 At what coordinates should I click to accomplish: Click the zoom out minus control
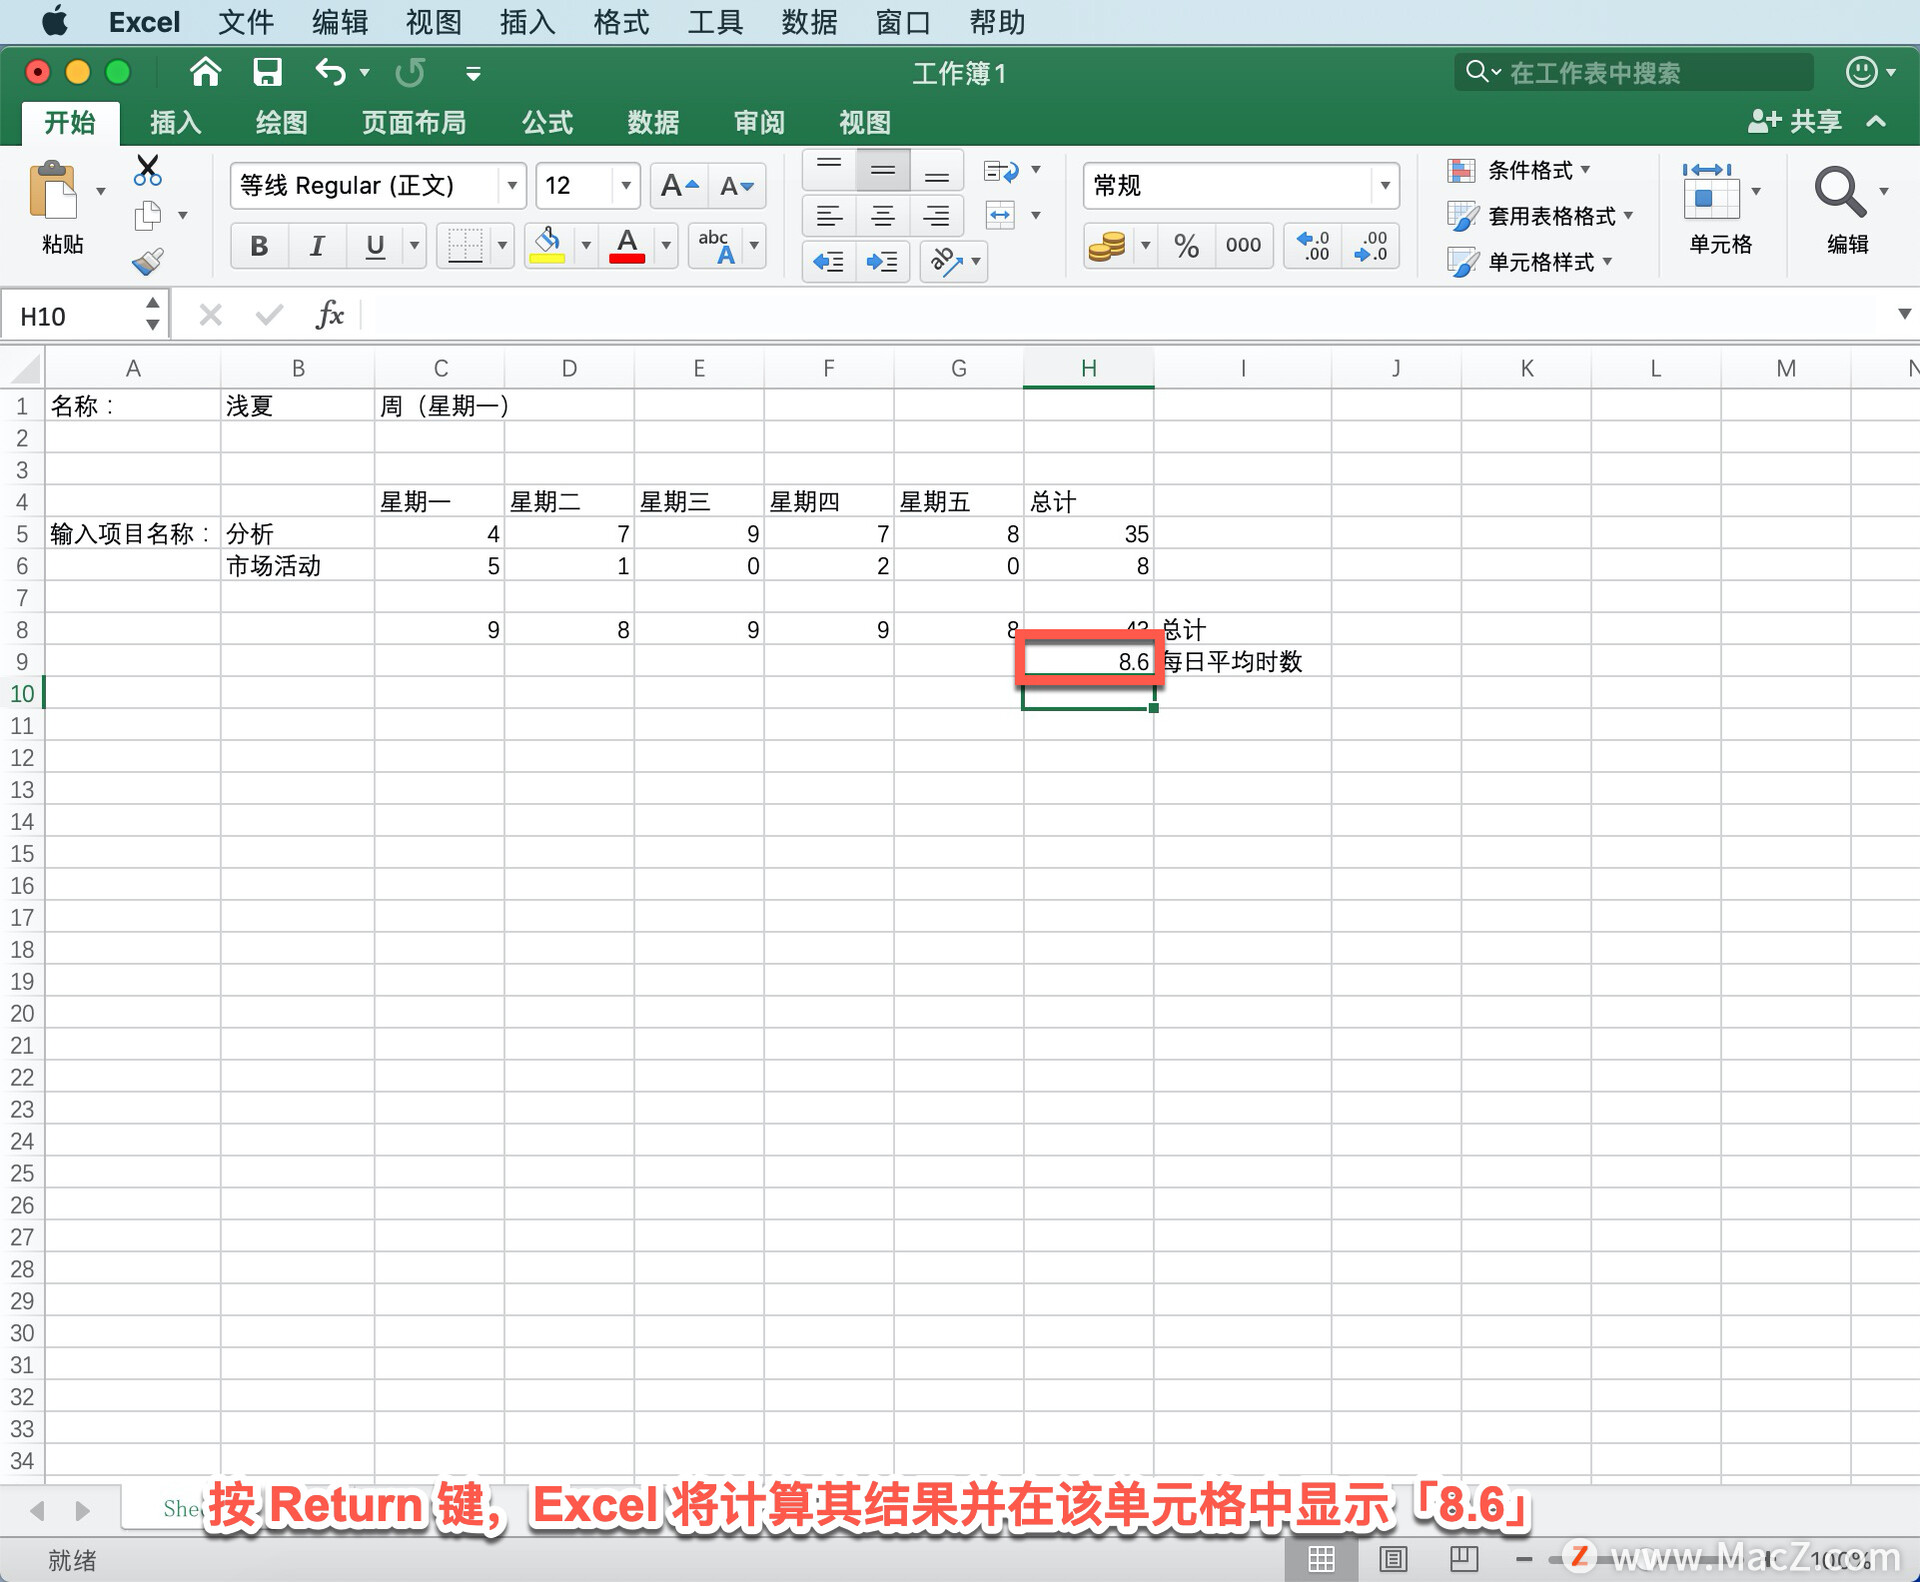1524,1559
